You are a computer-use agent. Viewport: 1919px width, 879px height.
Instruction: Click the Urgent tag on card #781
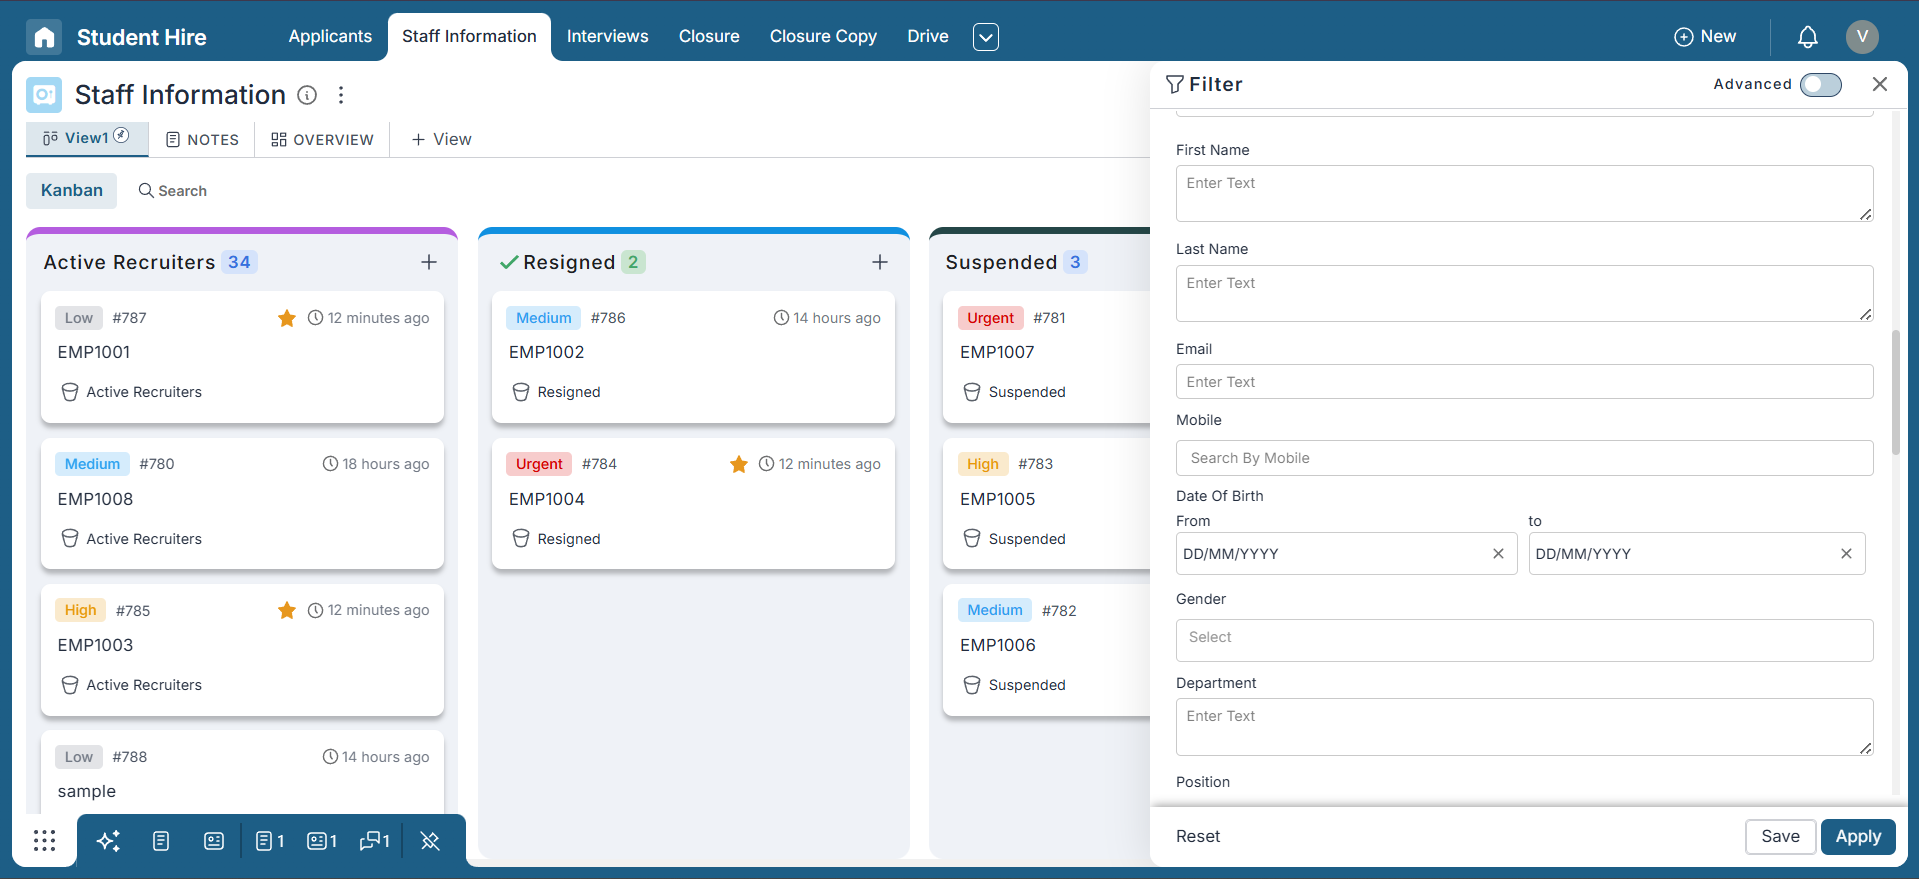[990, 318]
